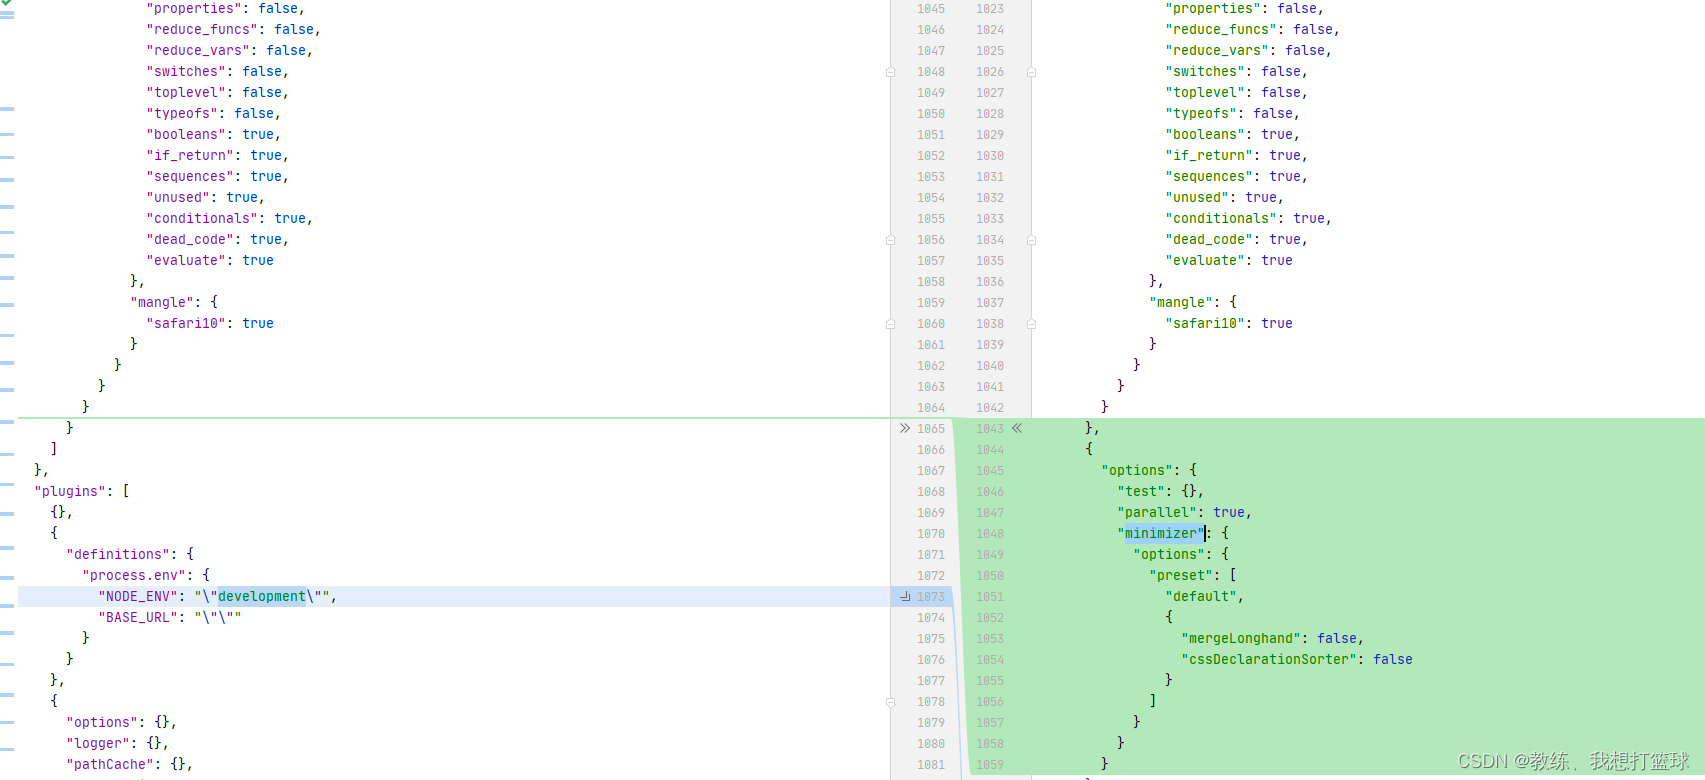Click "dead_code" key in right pane

(1209, 239)
